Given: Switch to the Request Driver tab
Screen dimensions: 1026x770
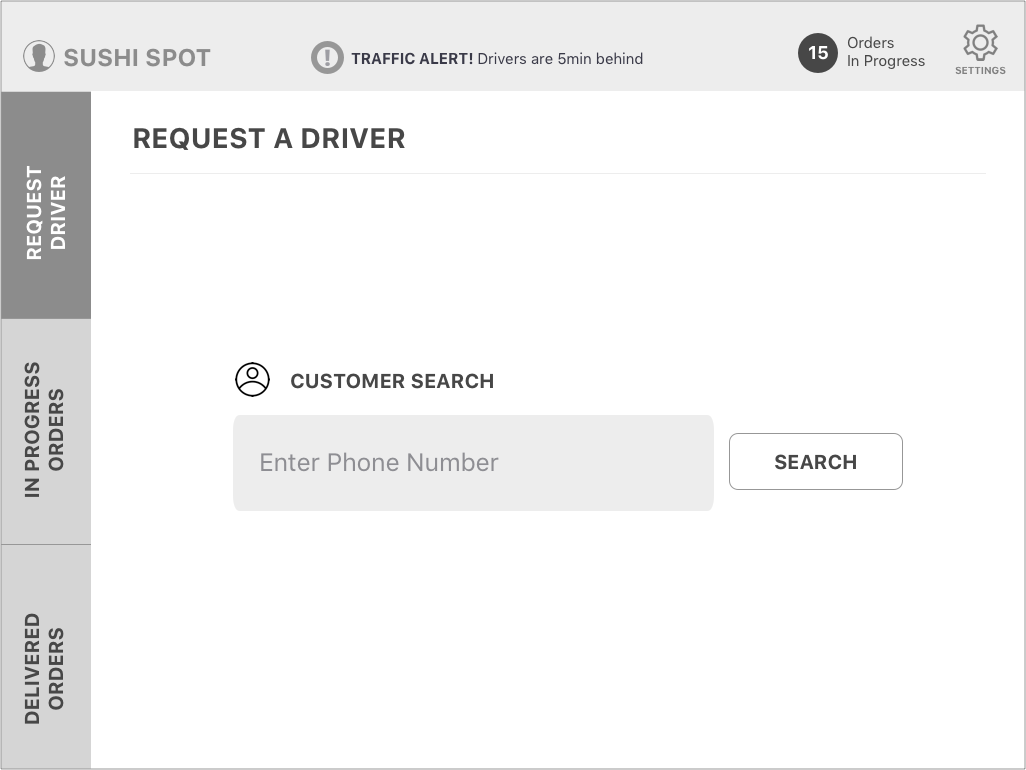Looking at the screenshot, I should coord(46,205).
